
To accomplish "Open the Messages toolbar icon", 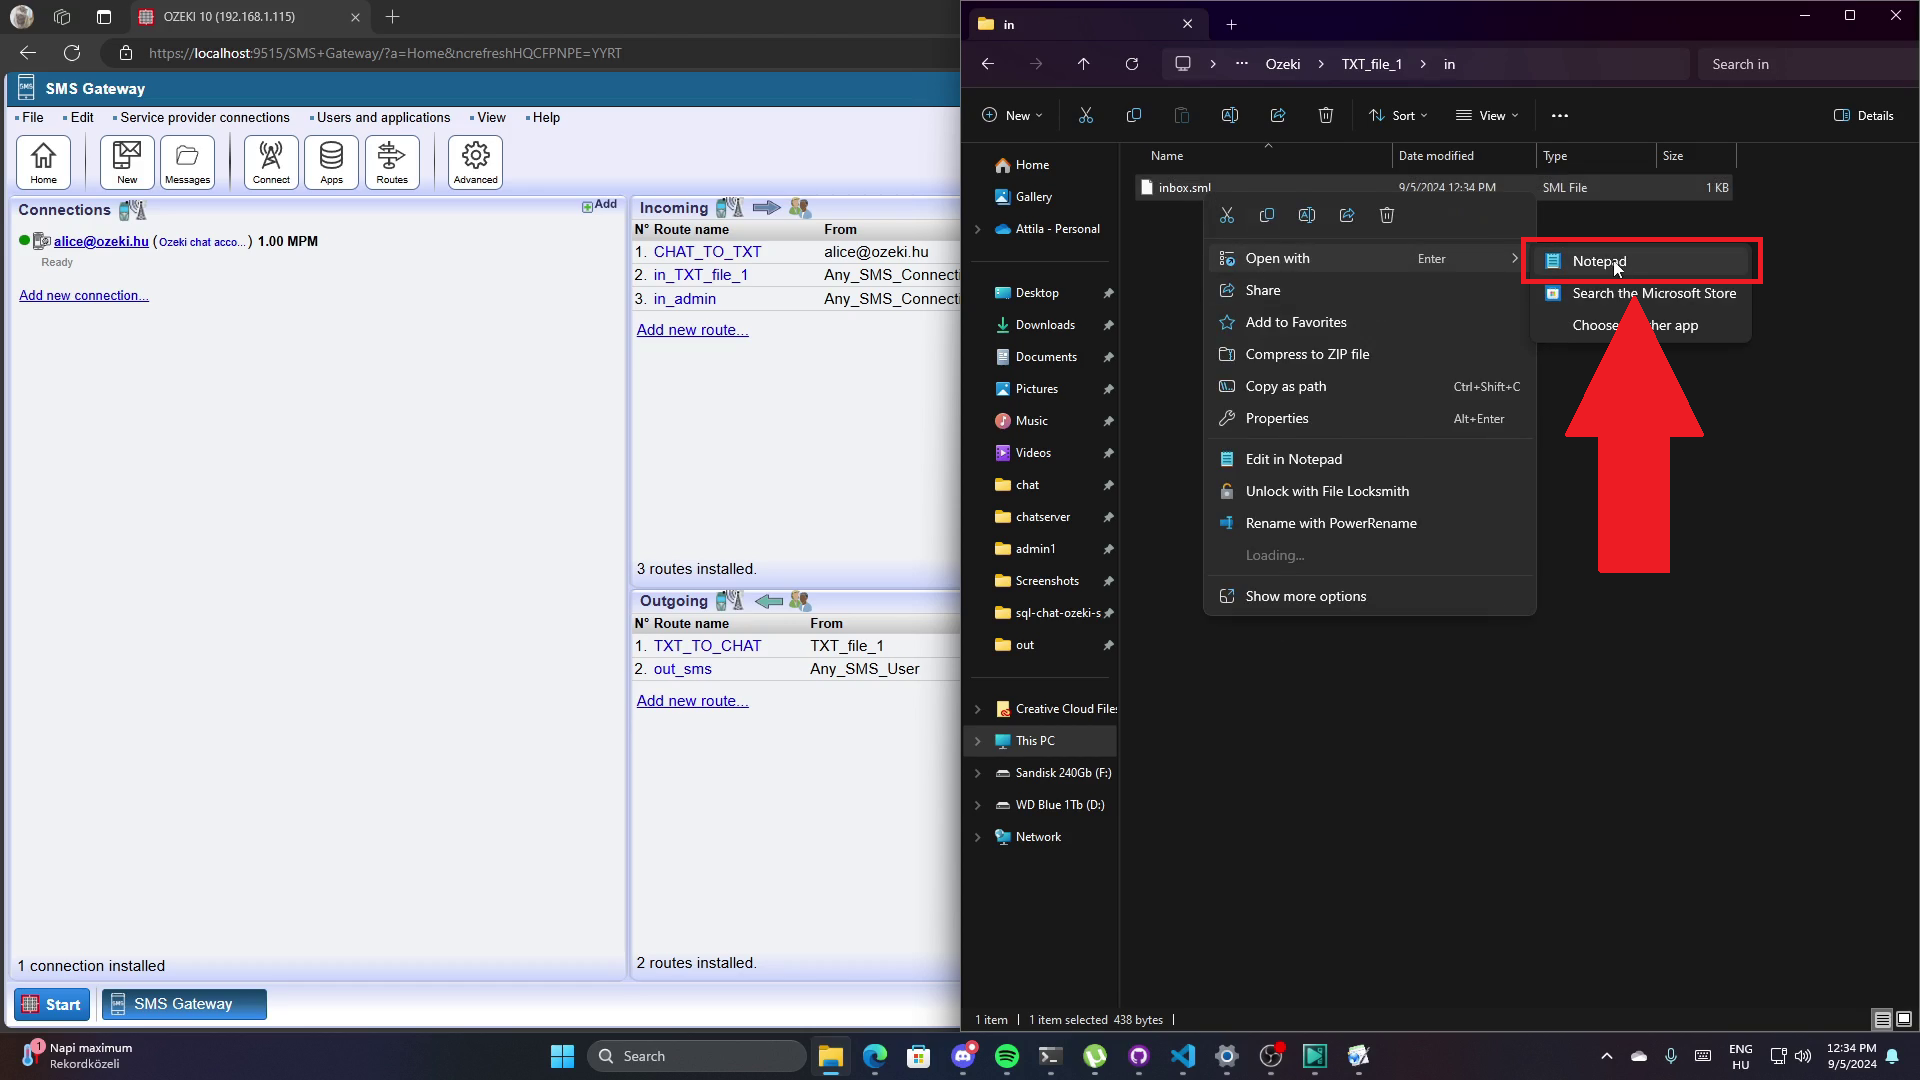I will pyautogui.click(x=187, y=162).
